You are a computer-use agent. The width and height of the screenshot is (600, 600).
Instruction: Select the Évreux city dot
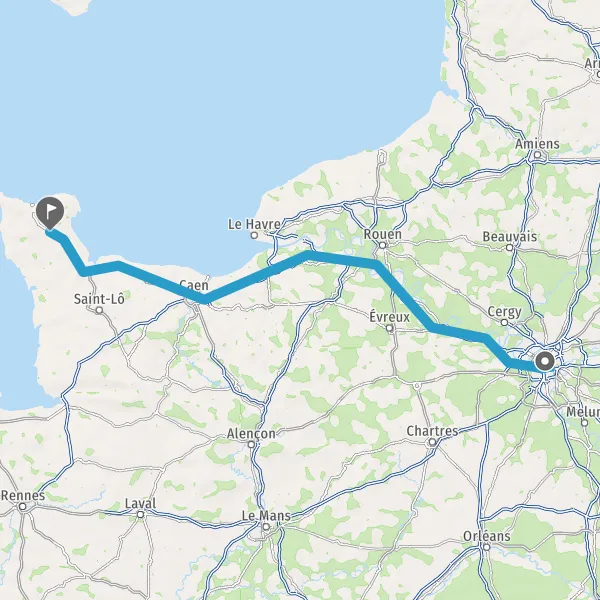click(x=389, y=328)
